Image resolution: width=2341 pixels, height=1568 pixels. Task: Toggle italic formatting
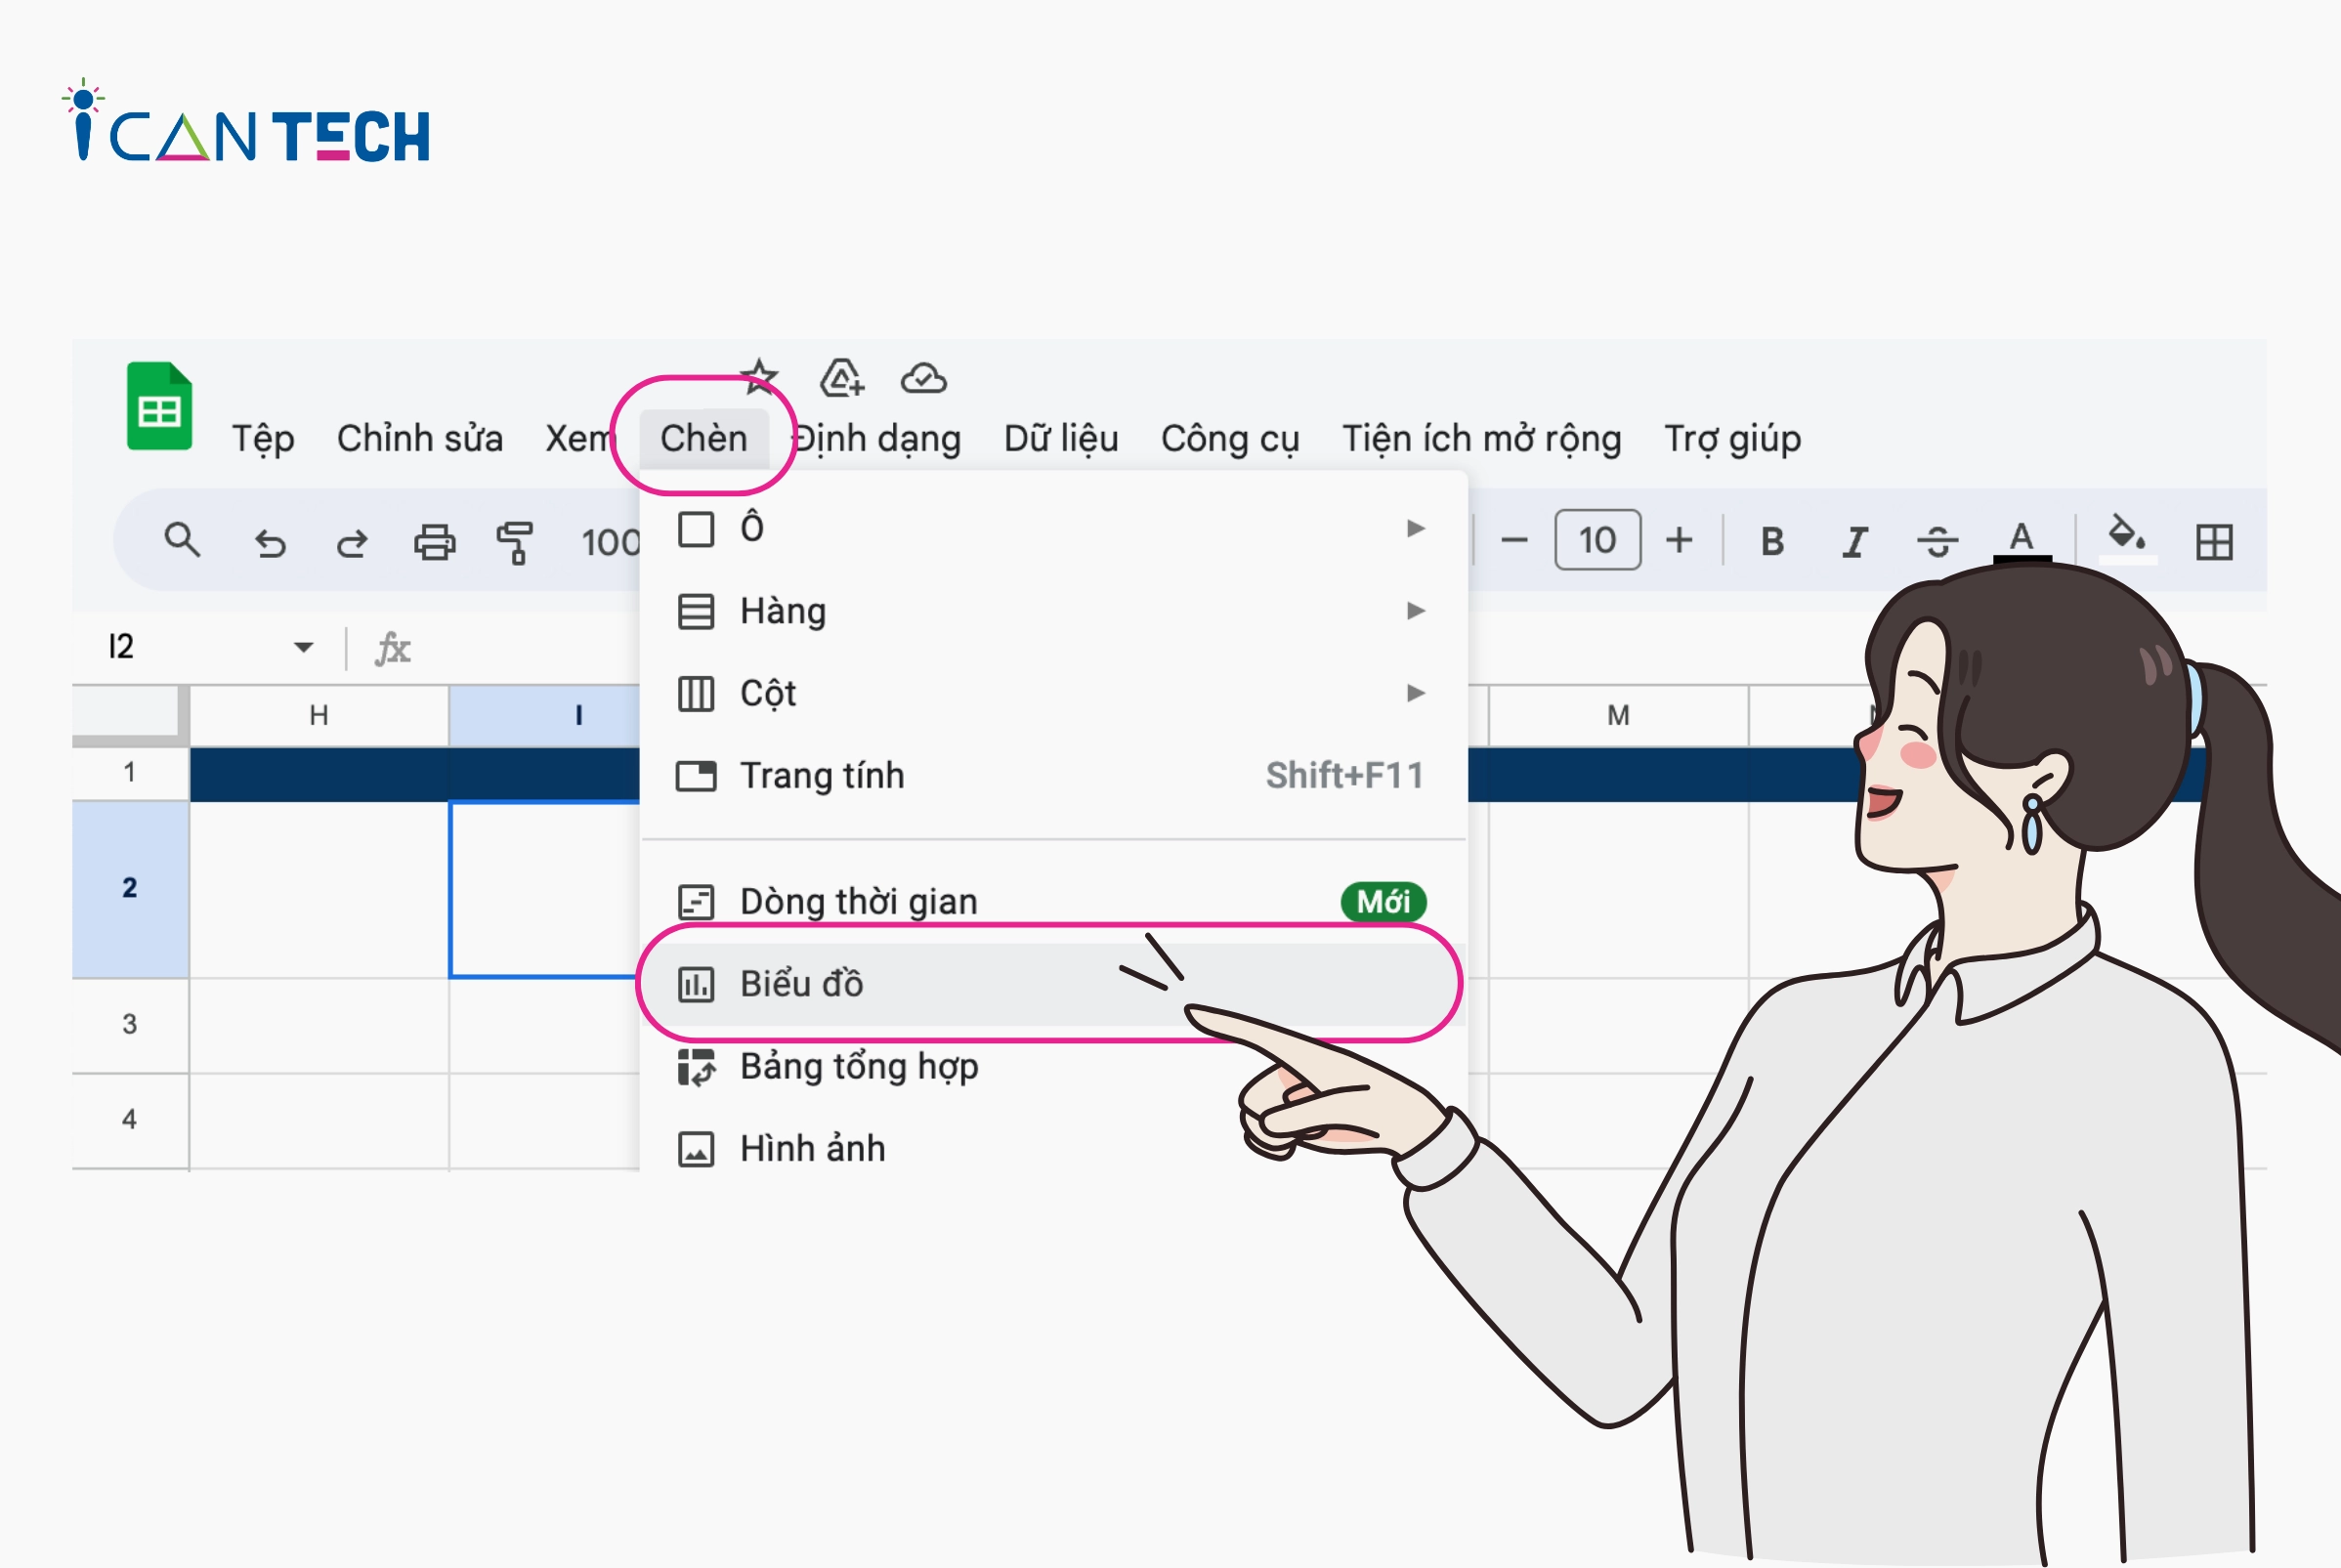tap(1855, 541)
